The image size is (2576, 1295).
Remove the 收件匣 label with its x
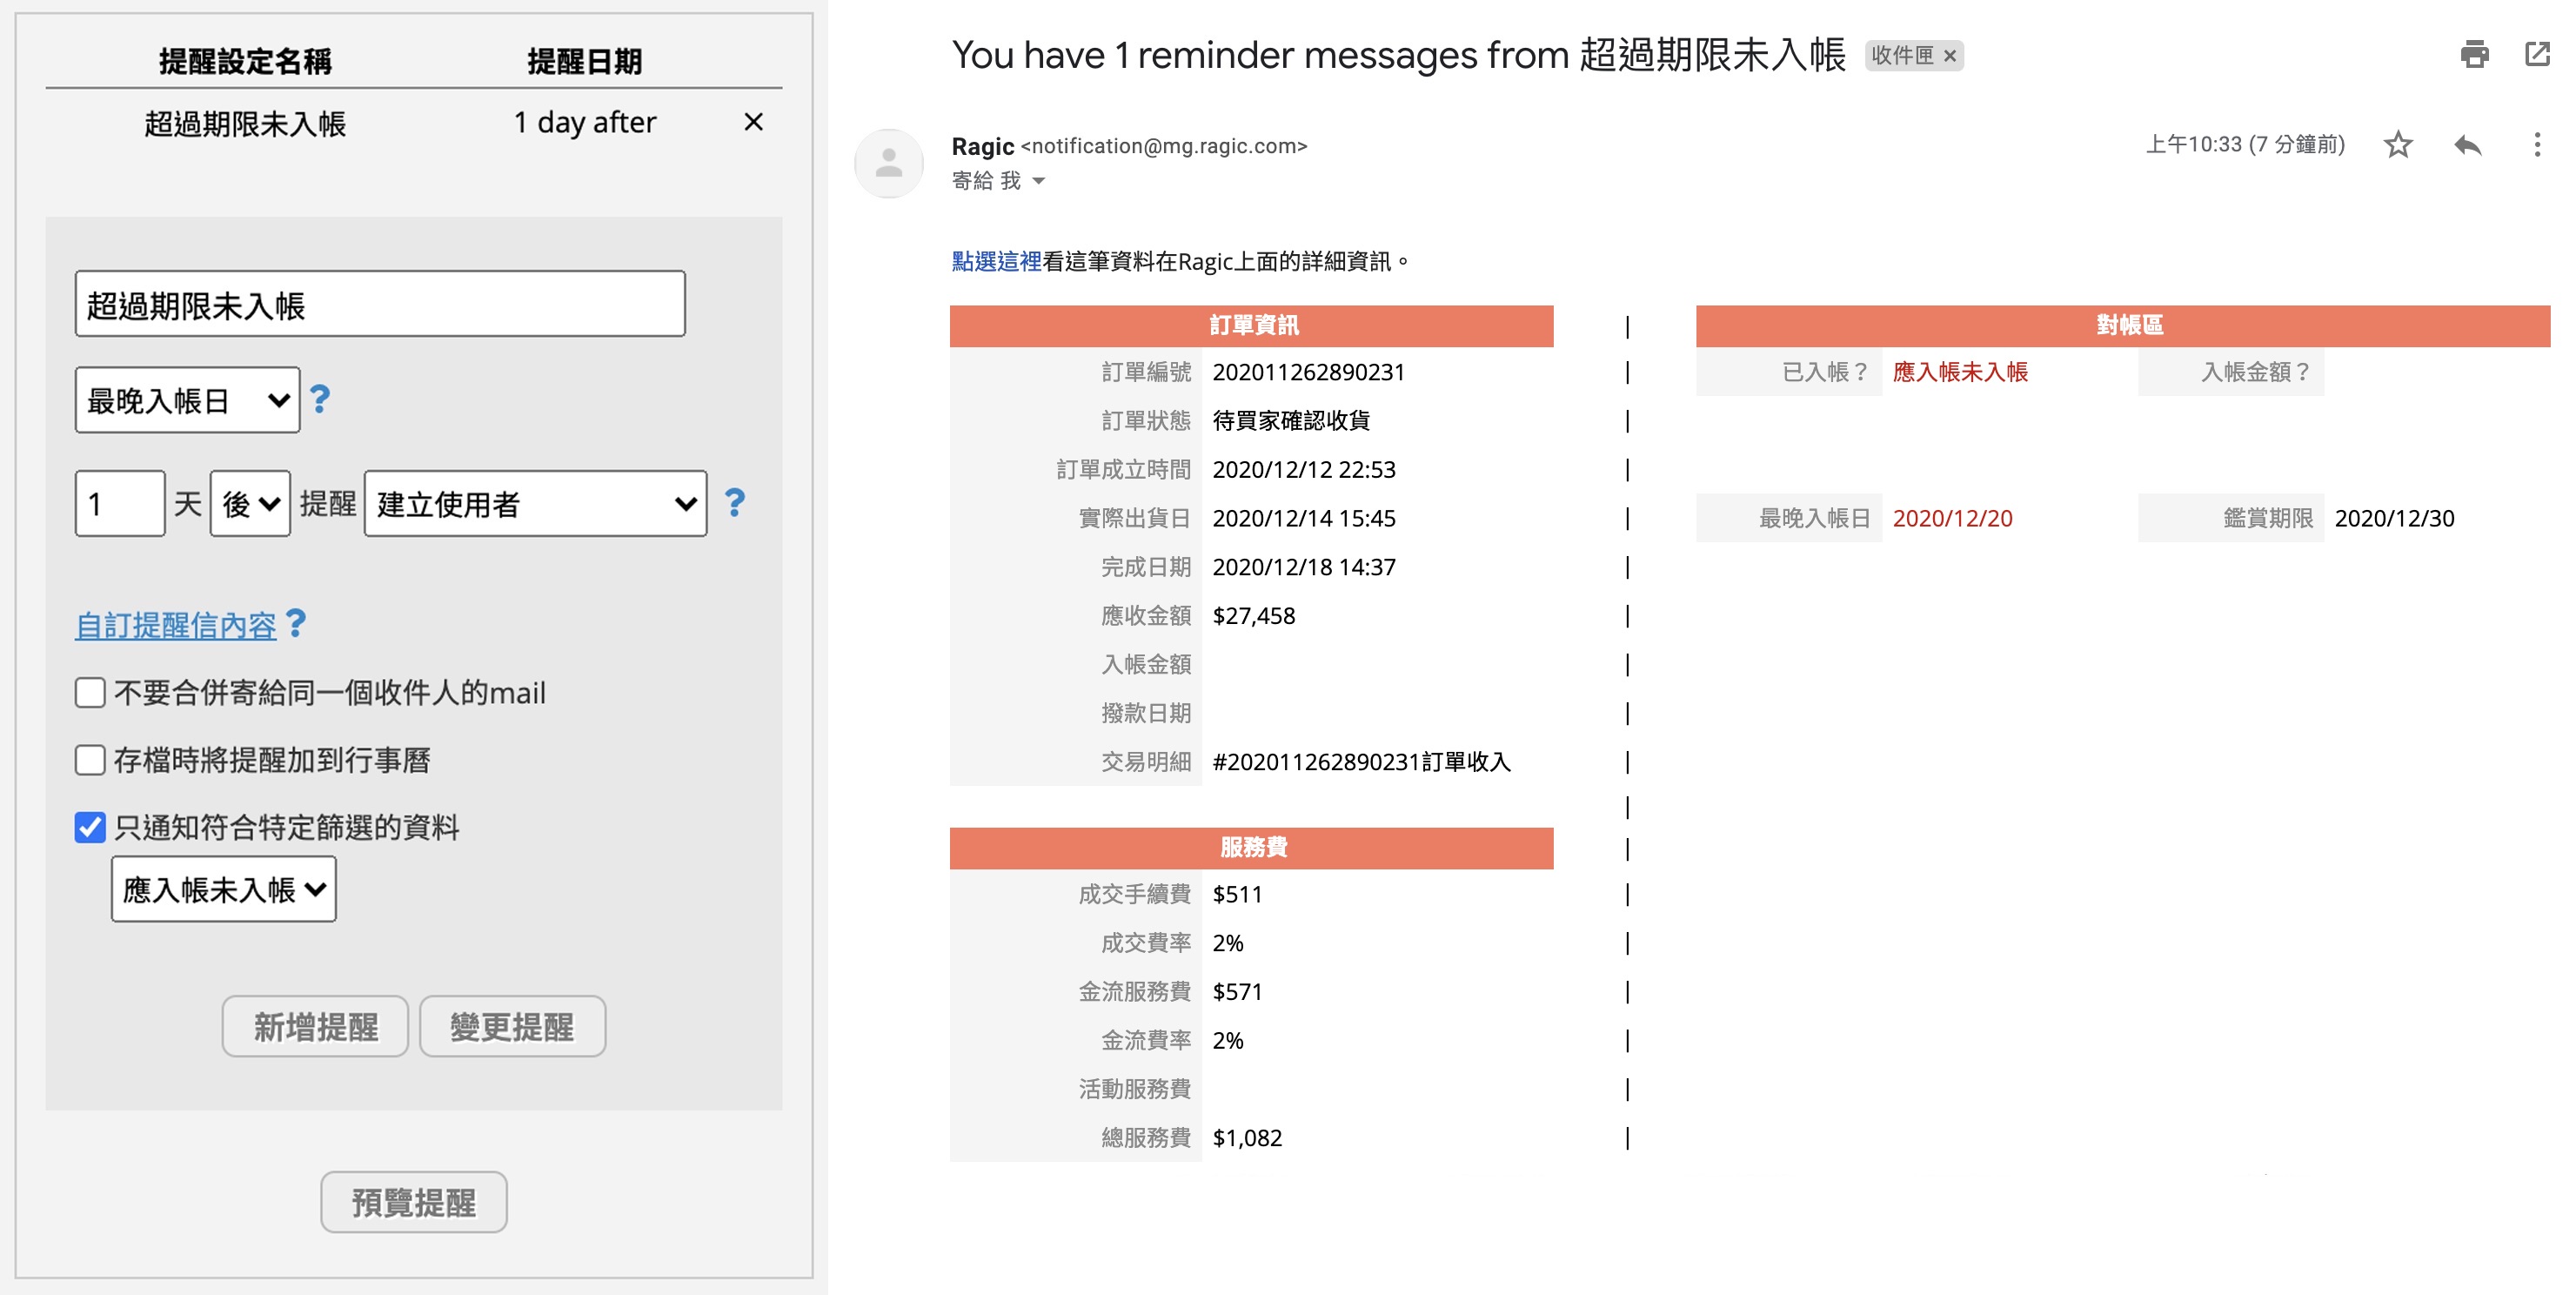point(1949,56)
